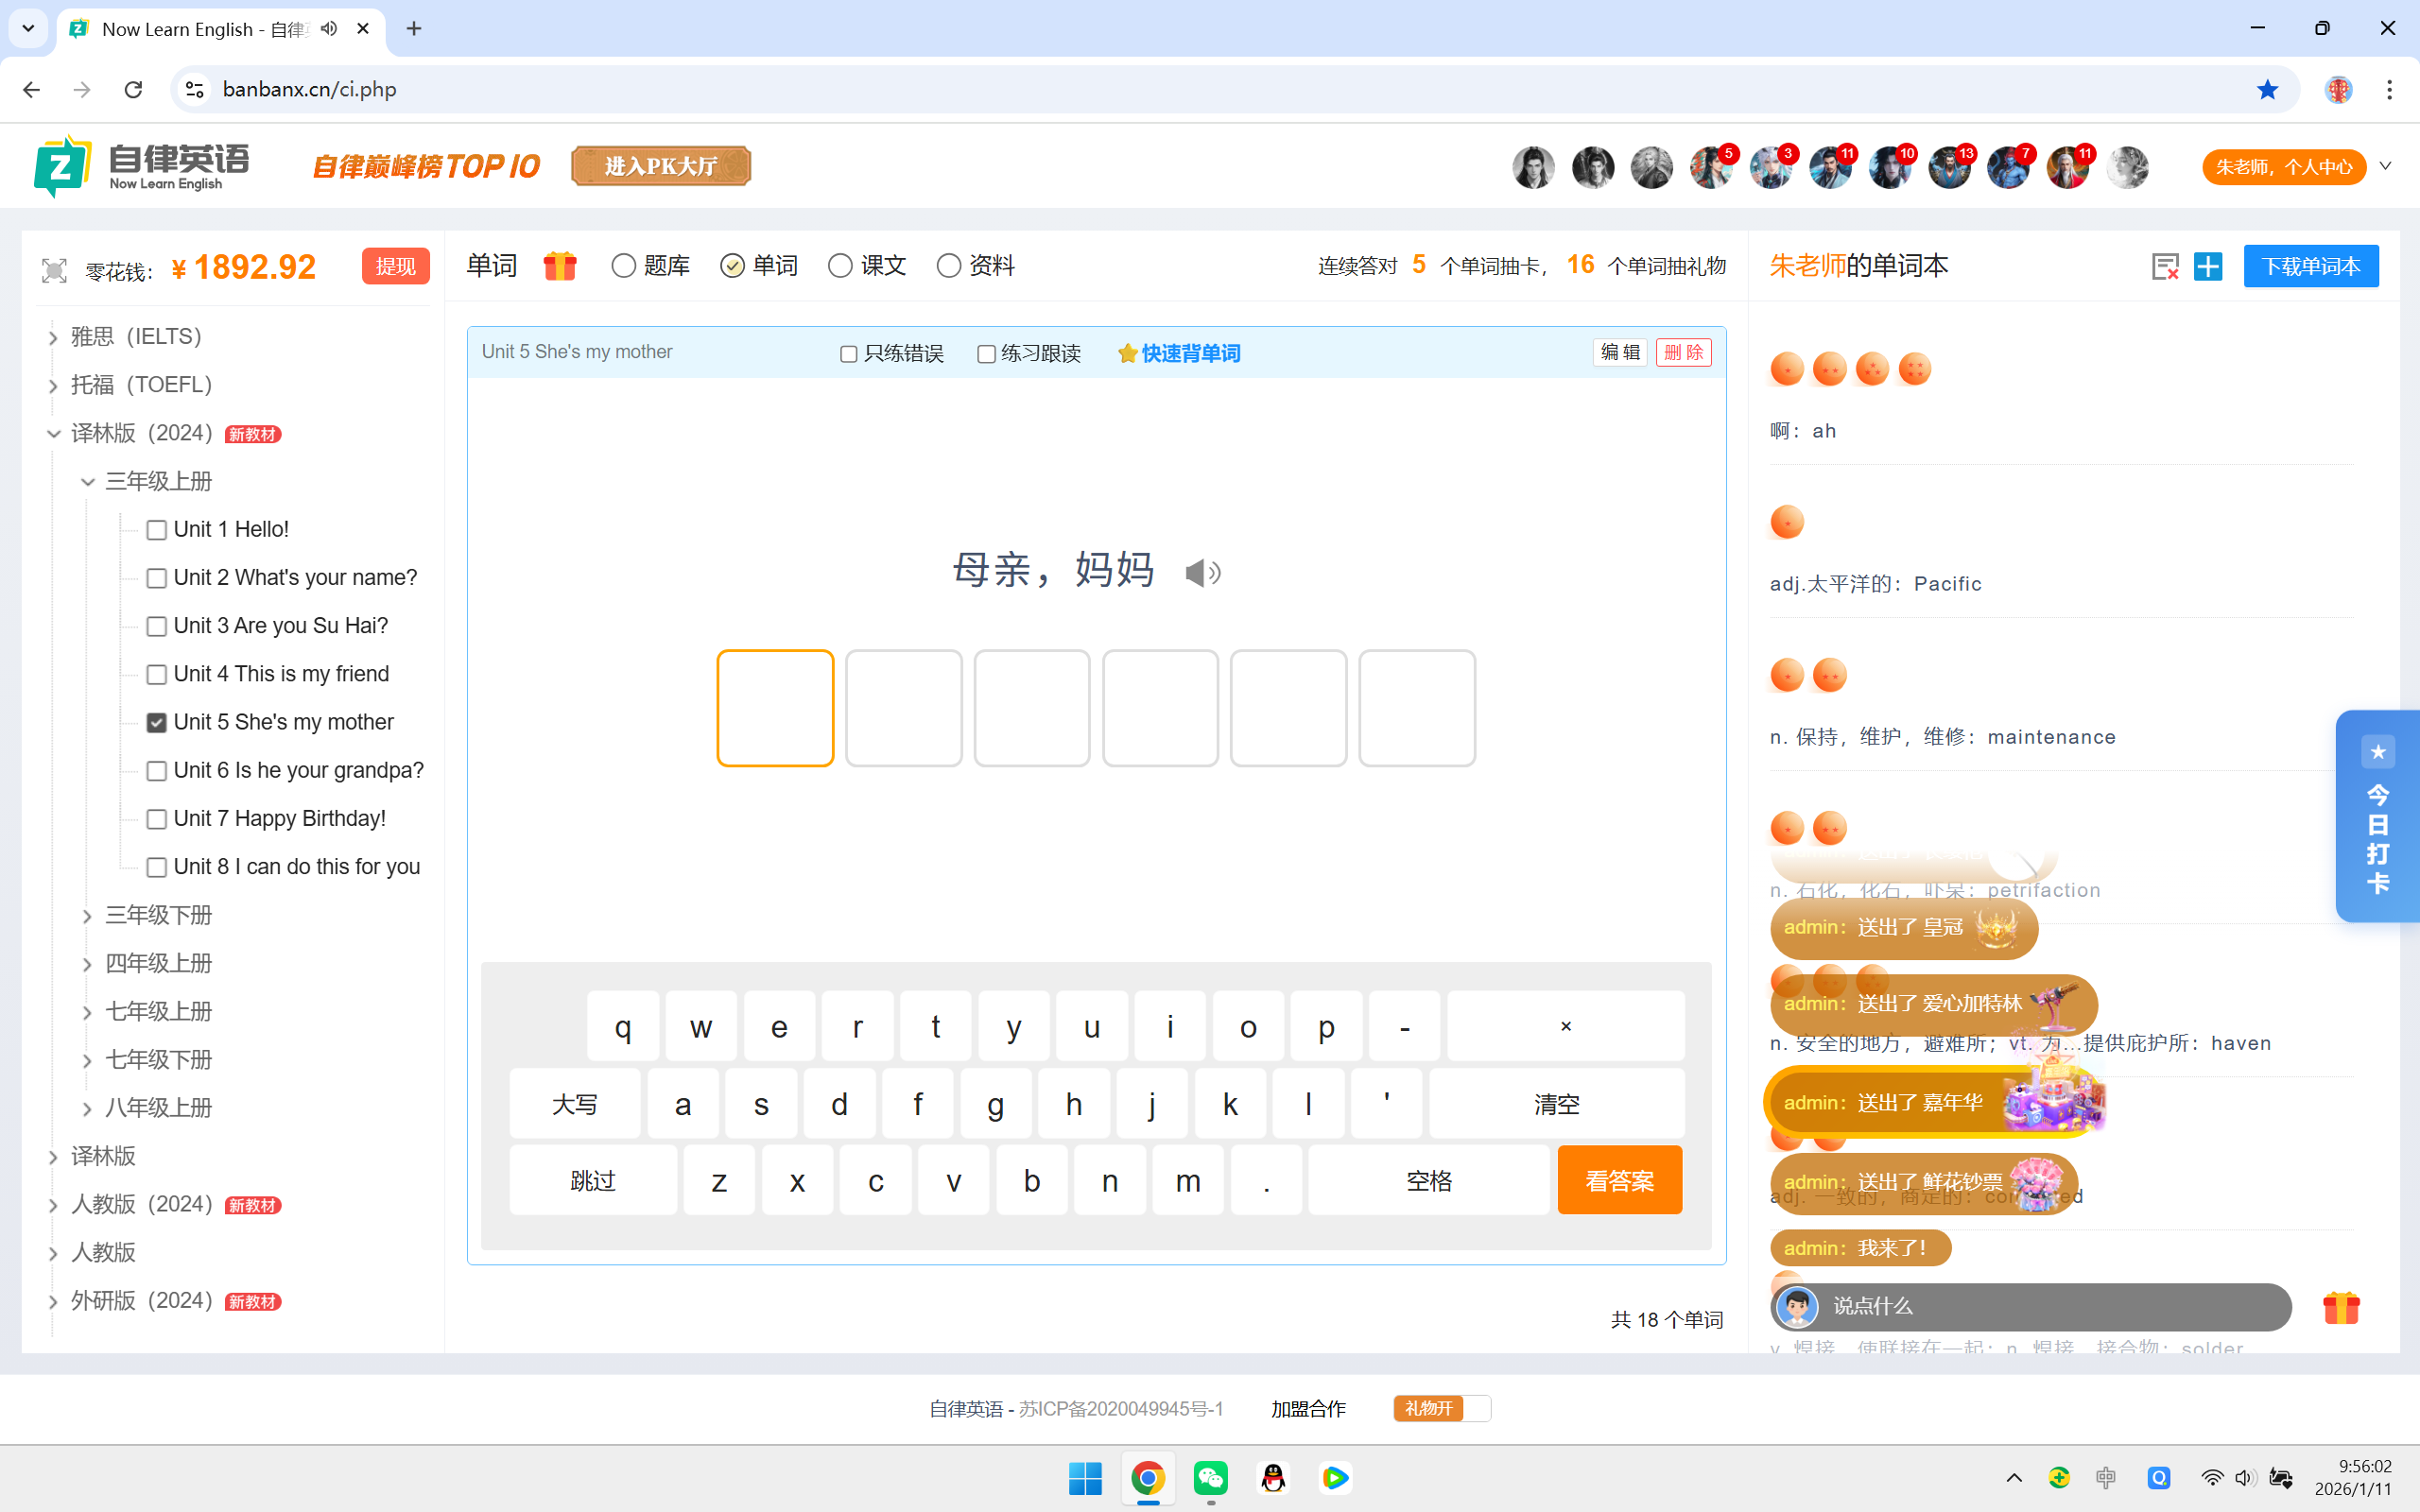Check the Unit 6 Is he your grandpa? box

tap(157, 771)
